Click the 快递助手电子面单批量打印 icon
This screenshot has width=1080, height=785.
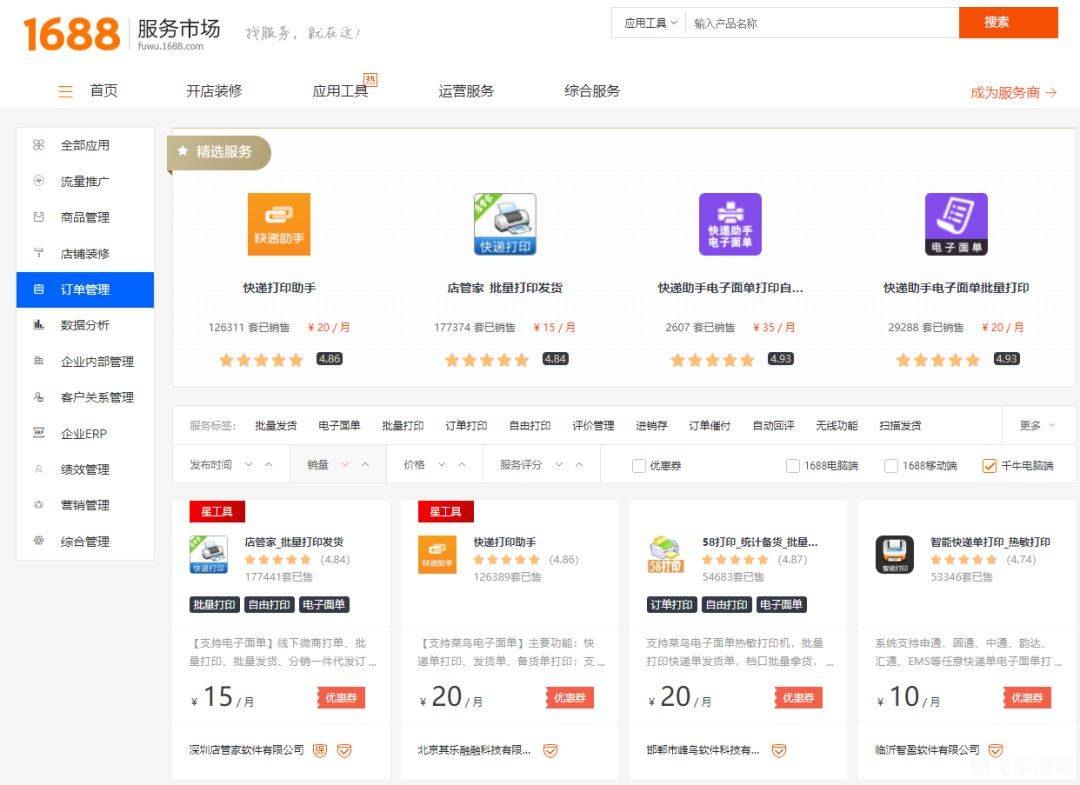coord(956,222)
